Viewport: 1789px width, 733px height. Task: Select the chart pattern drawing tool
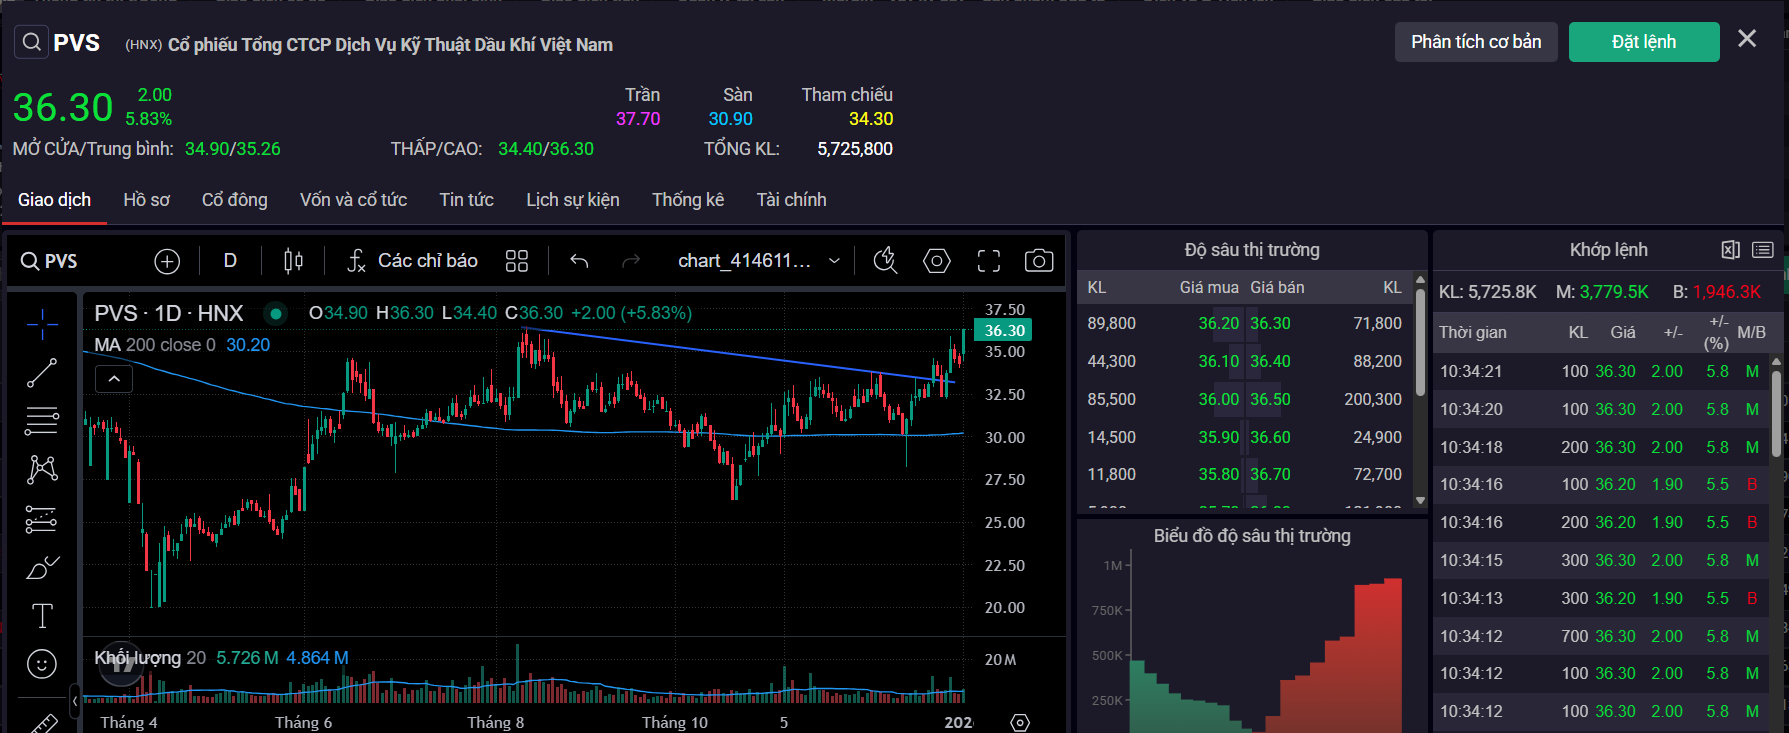pyautogui.click(x=42, y=469)
